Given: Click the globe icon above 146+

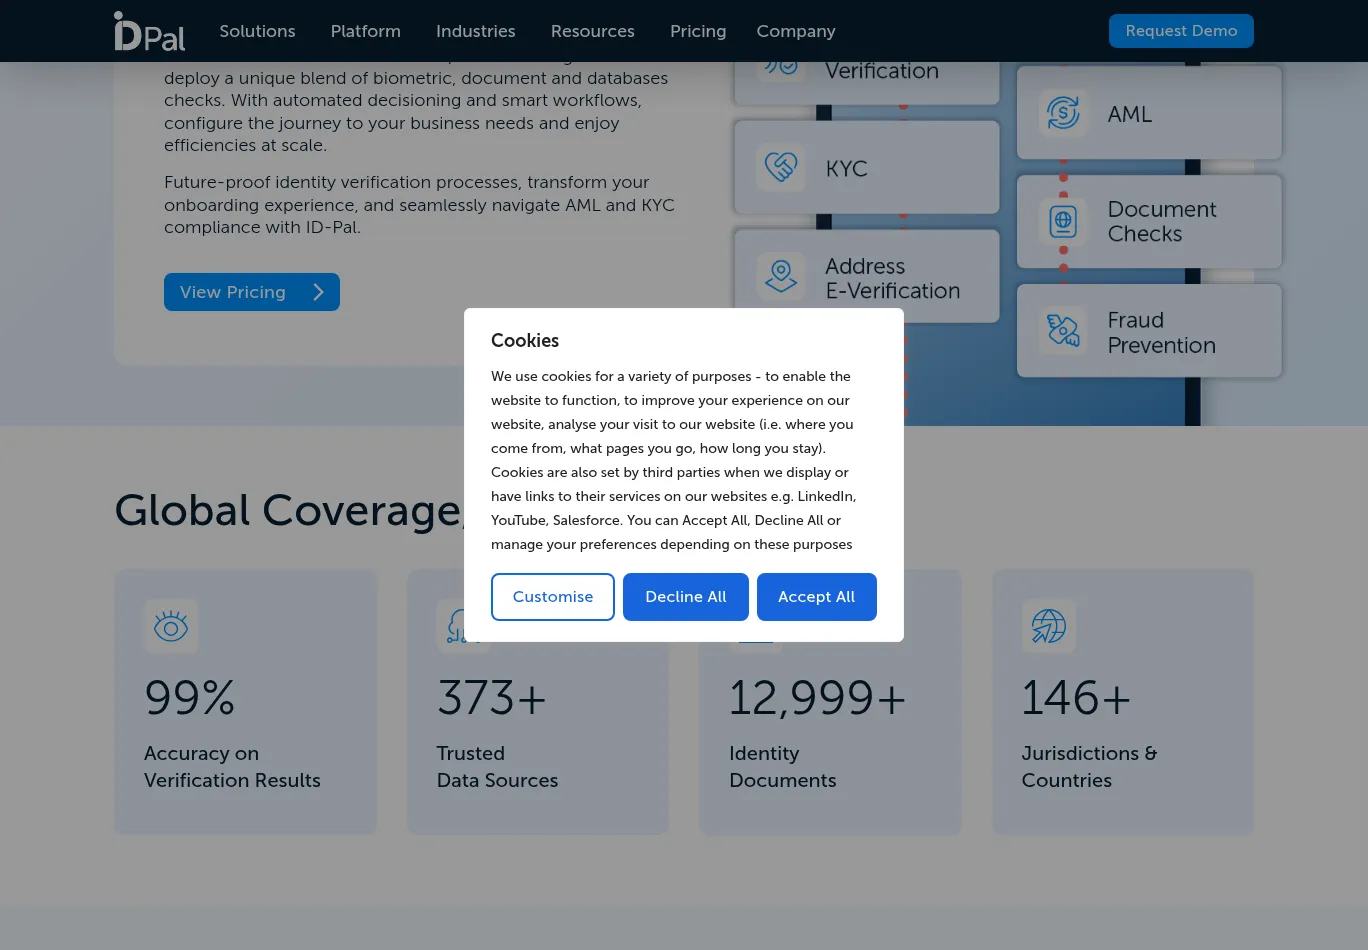Looking at the screenshot, I should (1048, 627).
